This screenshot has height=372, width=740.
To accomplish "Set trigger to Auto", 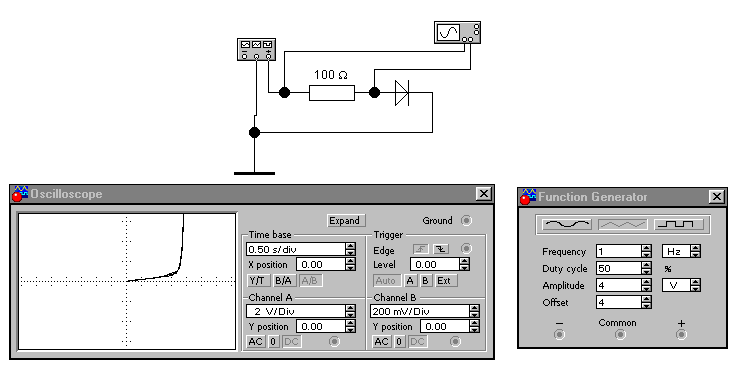I will tap(386, 281).
